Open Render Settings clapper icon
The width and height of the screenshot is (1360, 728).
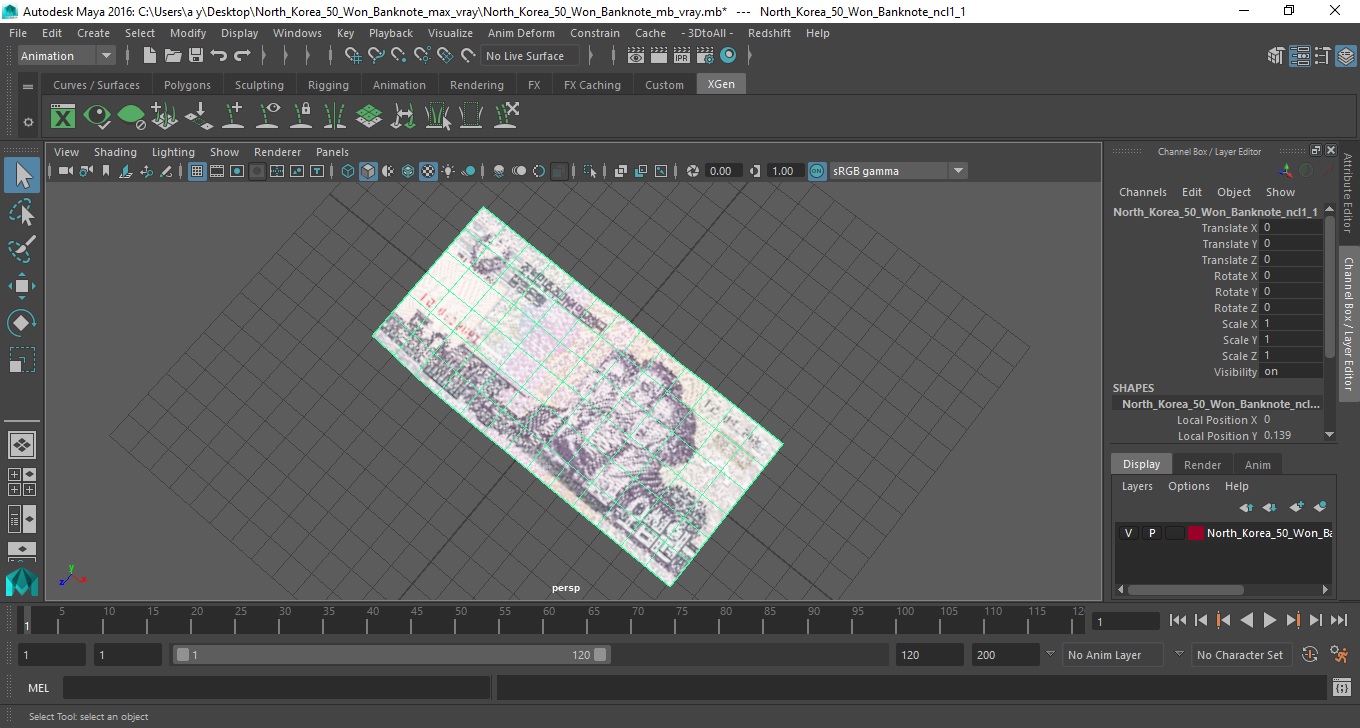[705, 56]
